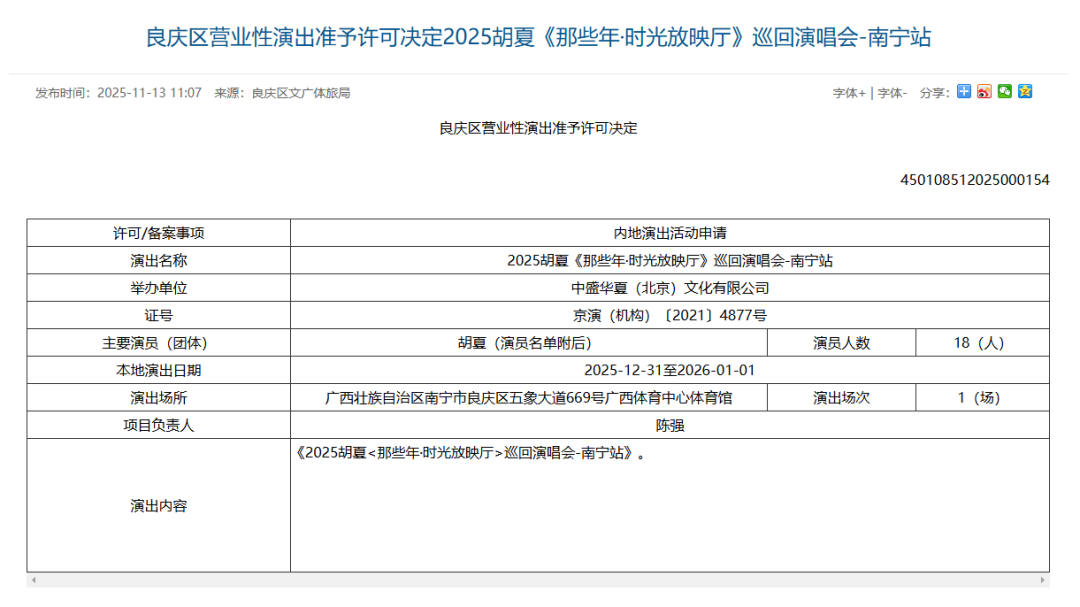
Task: Share to Qzone using star icon
Action: pos(1025,92)
